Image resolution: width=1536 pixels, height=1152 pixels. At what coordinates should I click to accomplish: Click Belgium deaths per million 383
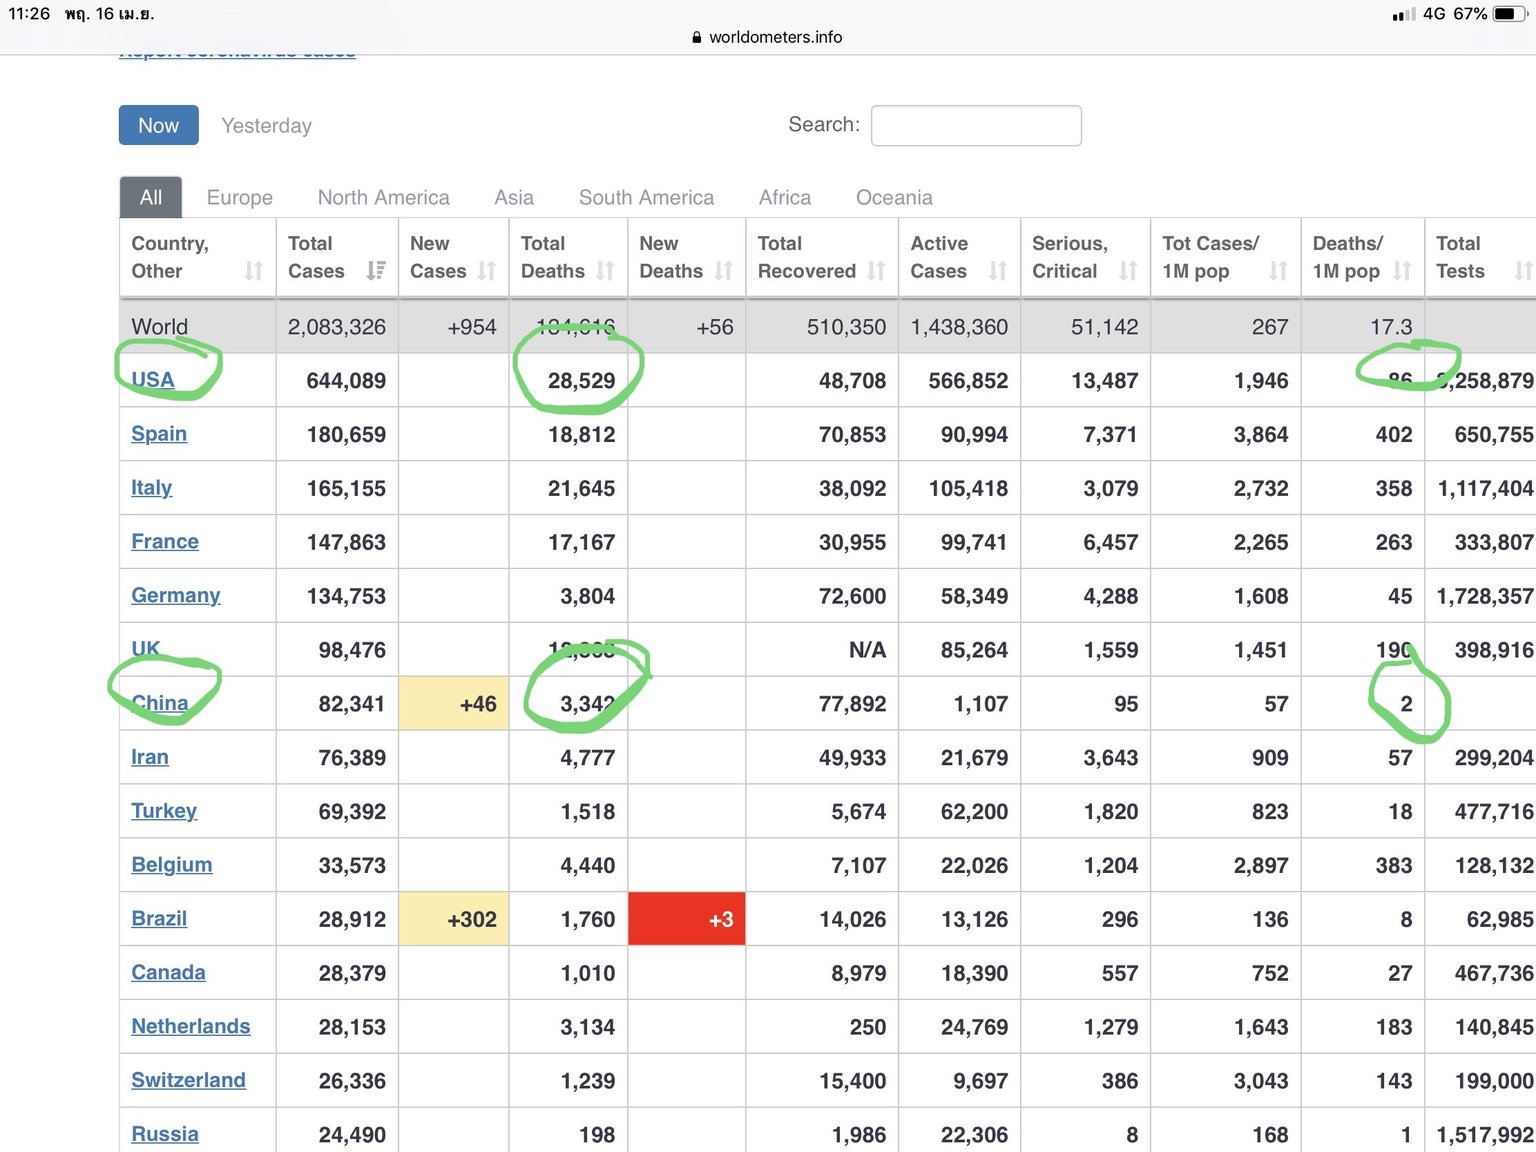(x=1393, y=866)
